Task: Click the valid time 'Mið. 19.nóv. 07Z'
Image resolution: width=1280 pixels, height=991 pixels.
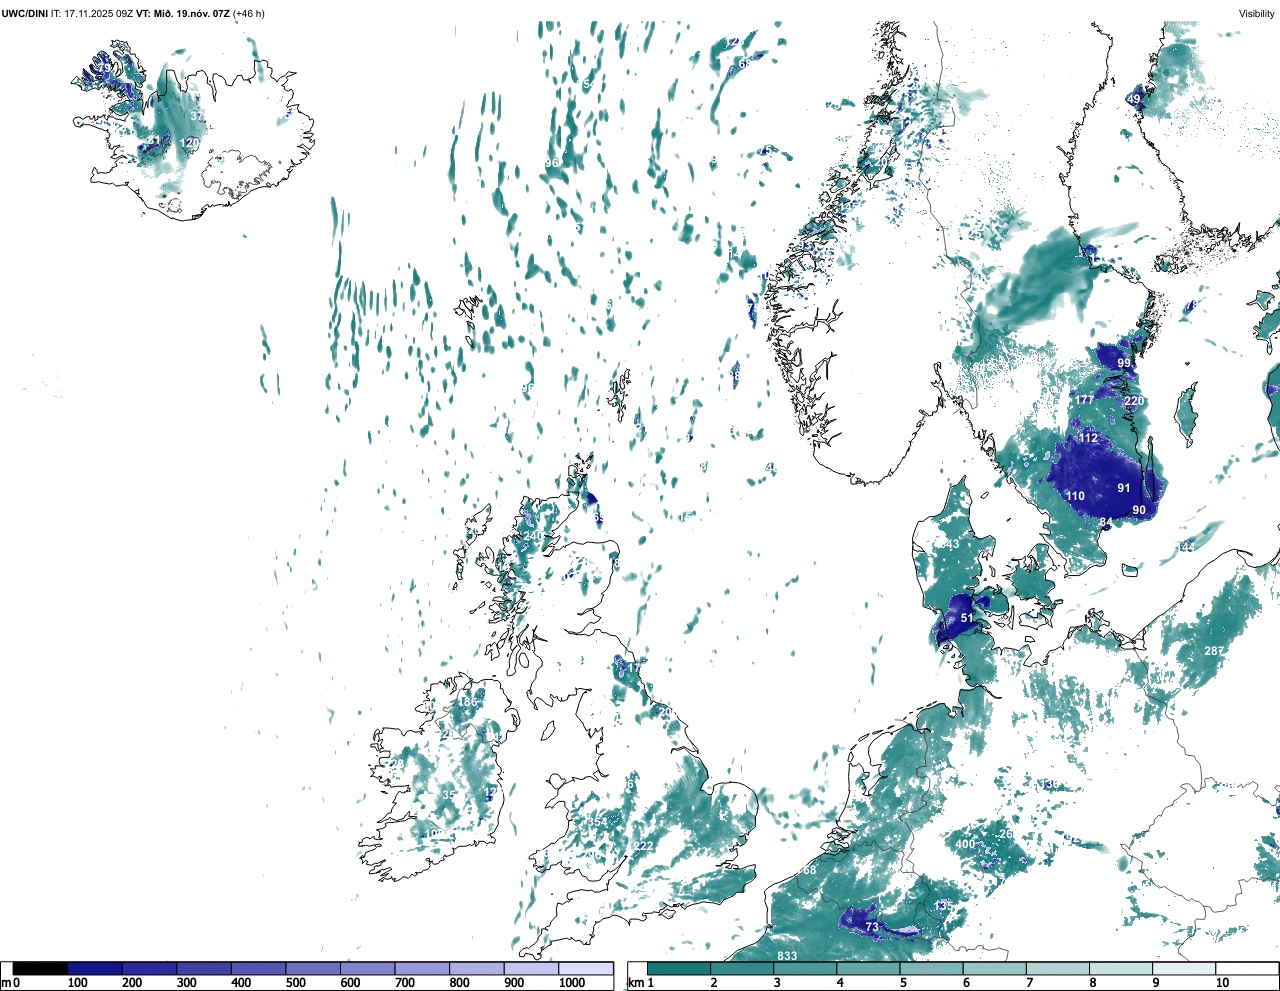Action: pos(190,13)
